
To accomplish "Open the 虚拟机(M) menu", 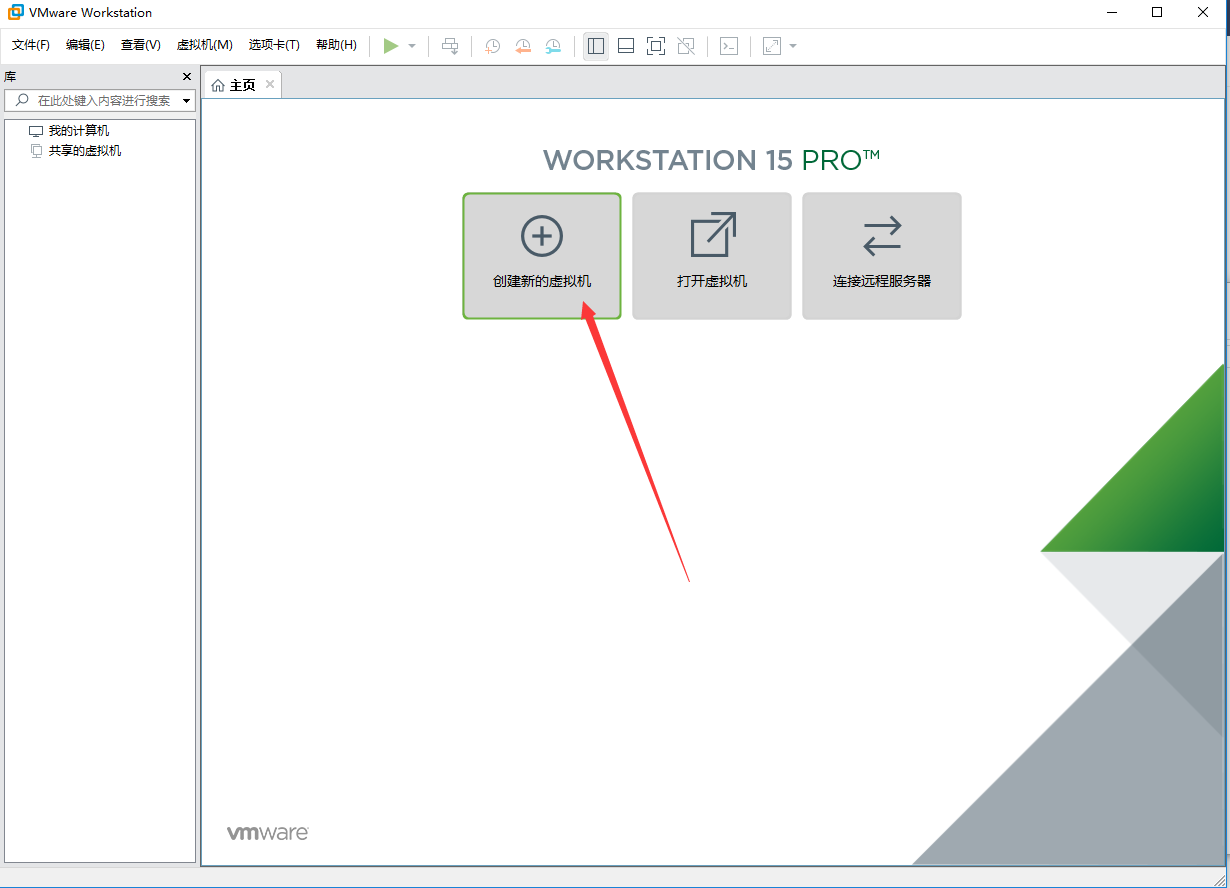I will [x=204, y=45].
